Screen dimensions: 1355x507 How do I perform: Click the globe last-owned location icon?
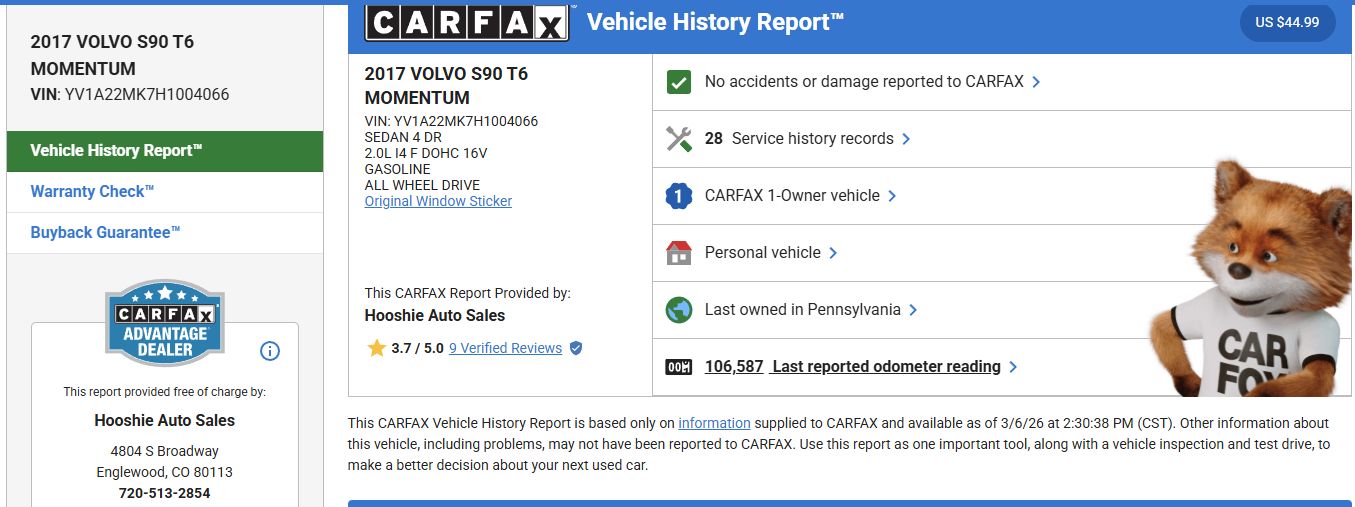[x=679, y=310]
